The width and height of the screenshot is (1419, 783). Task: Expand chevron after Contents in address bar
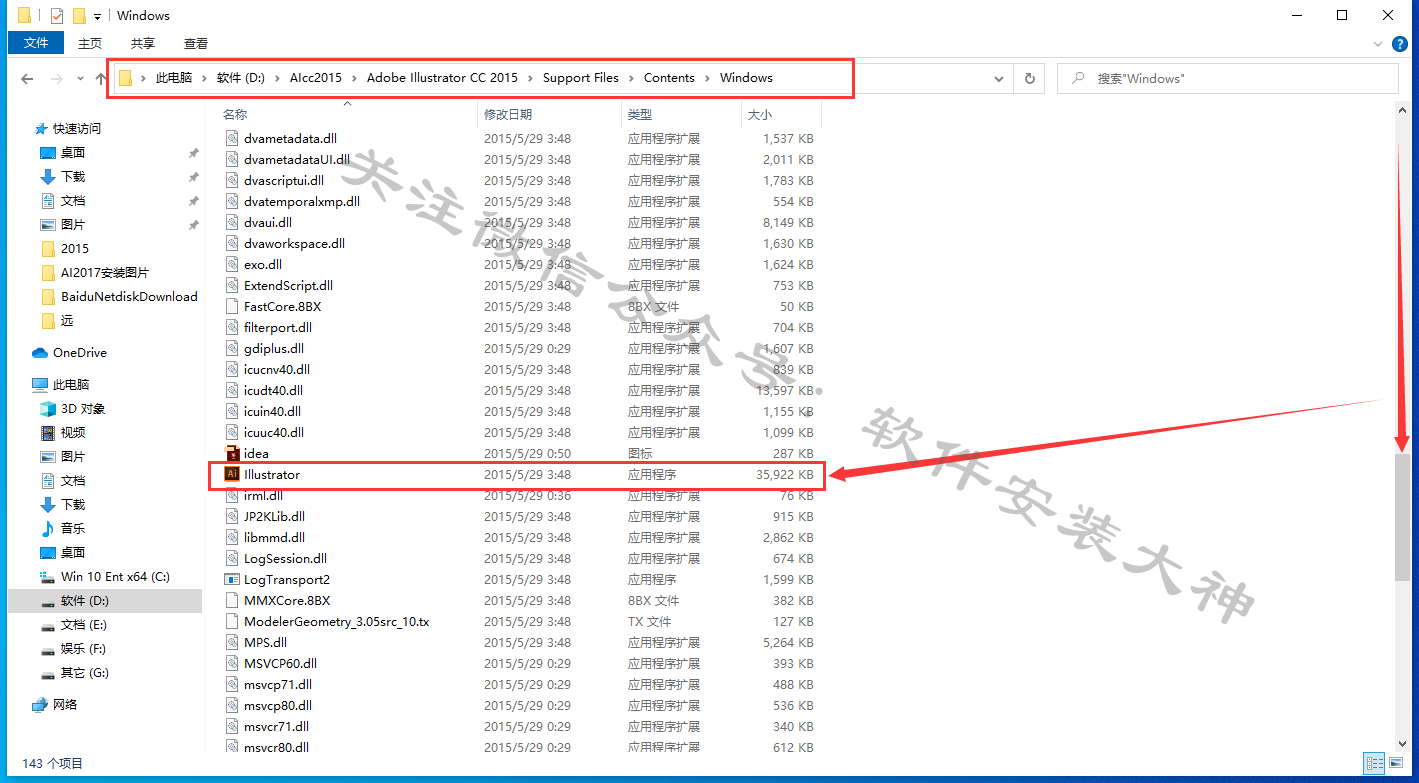pyautogui.click(x=707, y=78)
